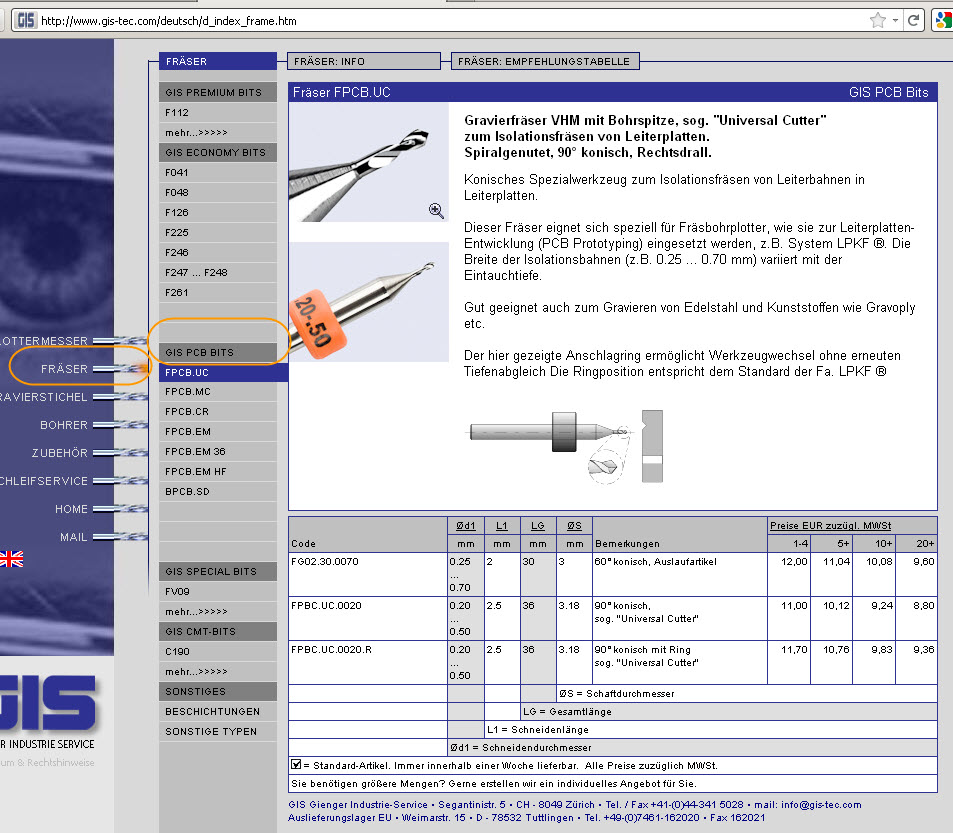Image resolution: width=953 pixels, height=833 pixels.
Task: Click the URL address field
Action: 450,21
